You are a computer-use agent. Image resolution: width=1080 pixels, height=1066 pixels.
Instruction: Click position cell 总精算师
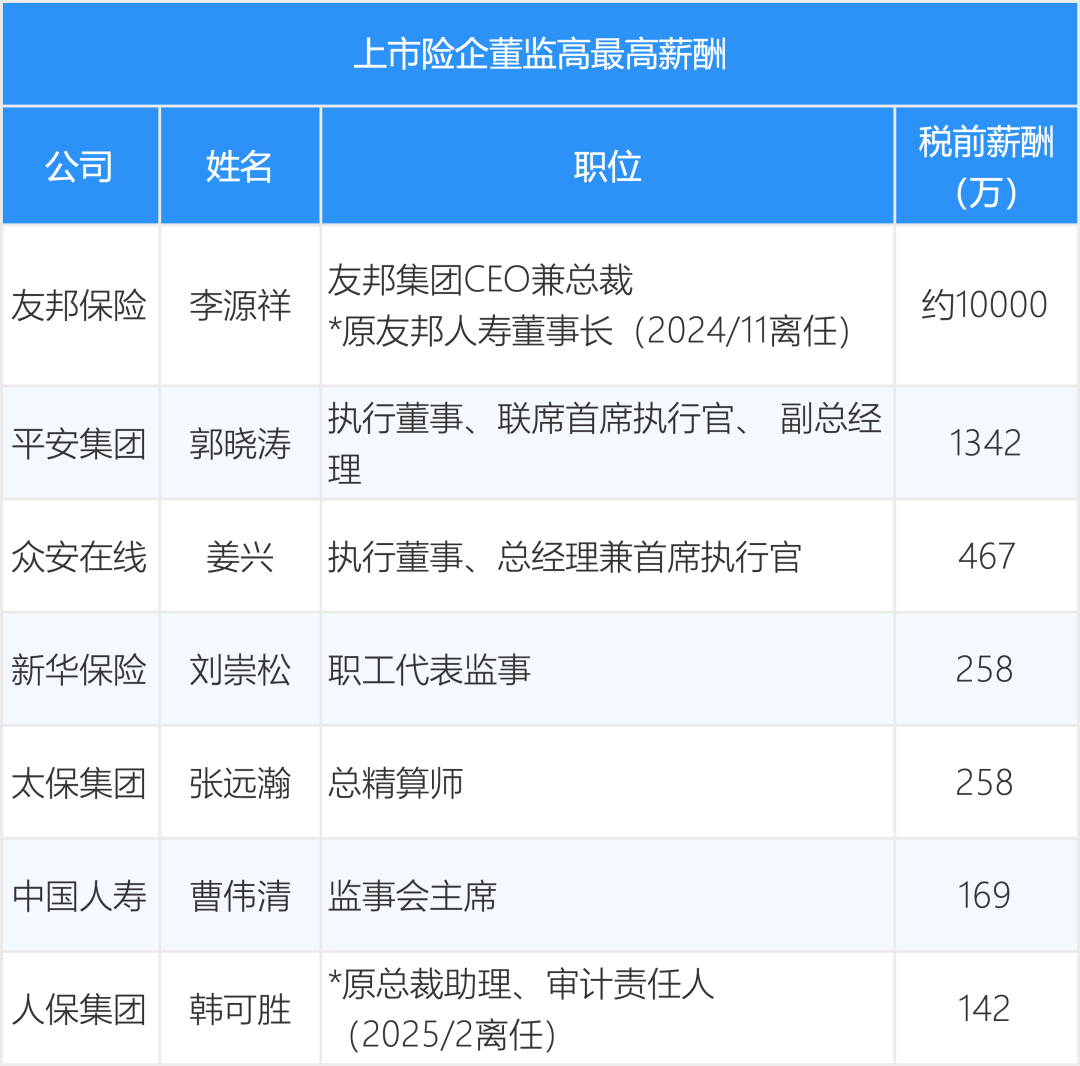608,783
